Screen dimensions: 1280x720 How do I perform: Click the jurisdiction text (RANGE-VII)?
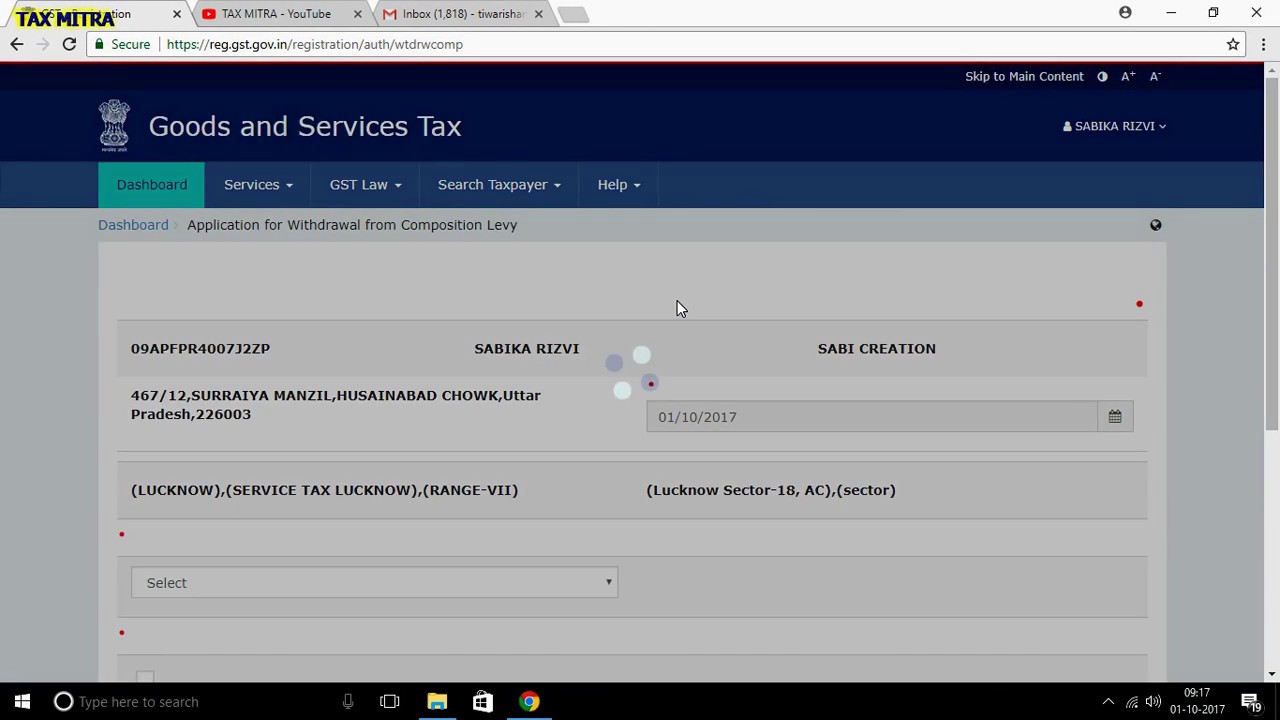[470, 490]
